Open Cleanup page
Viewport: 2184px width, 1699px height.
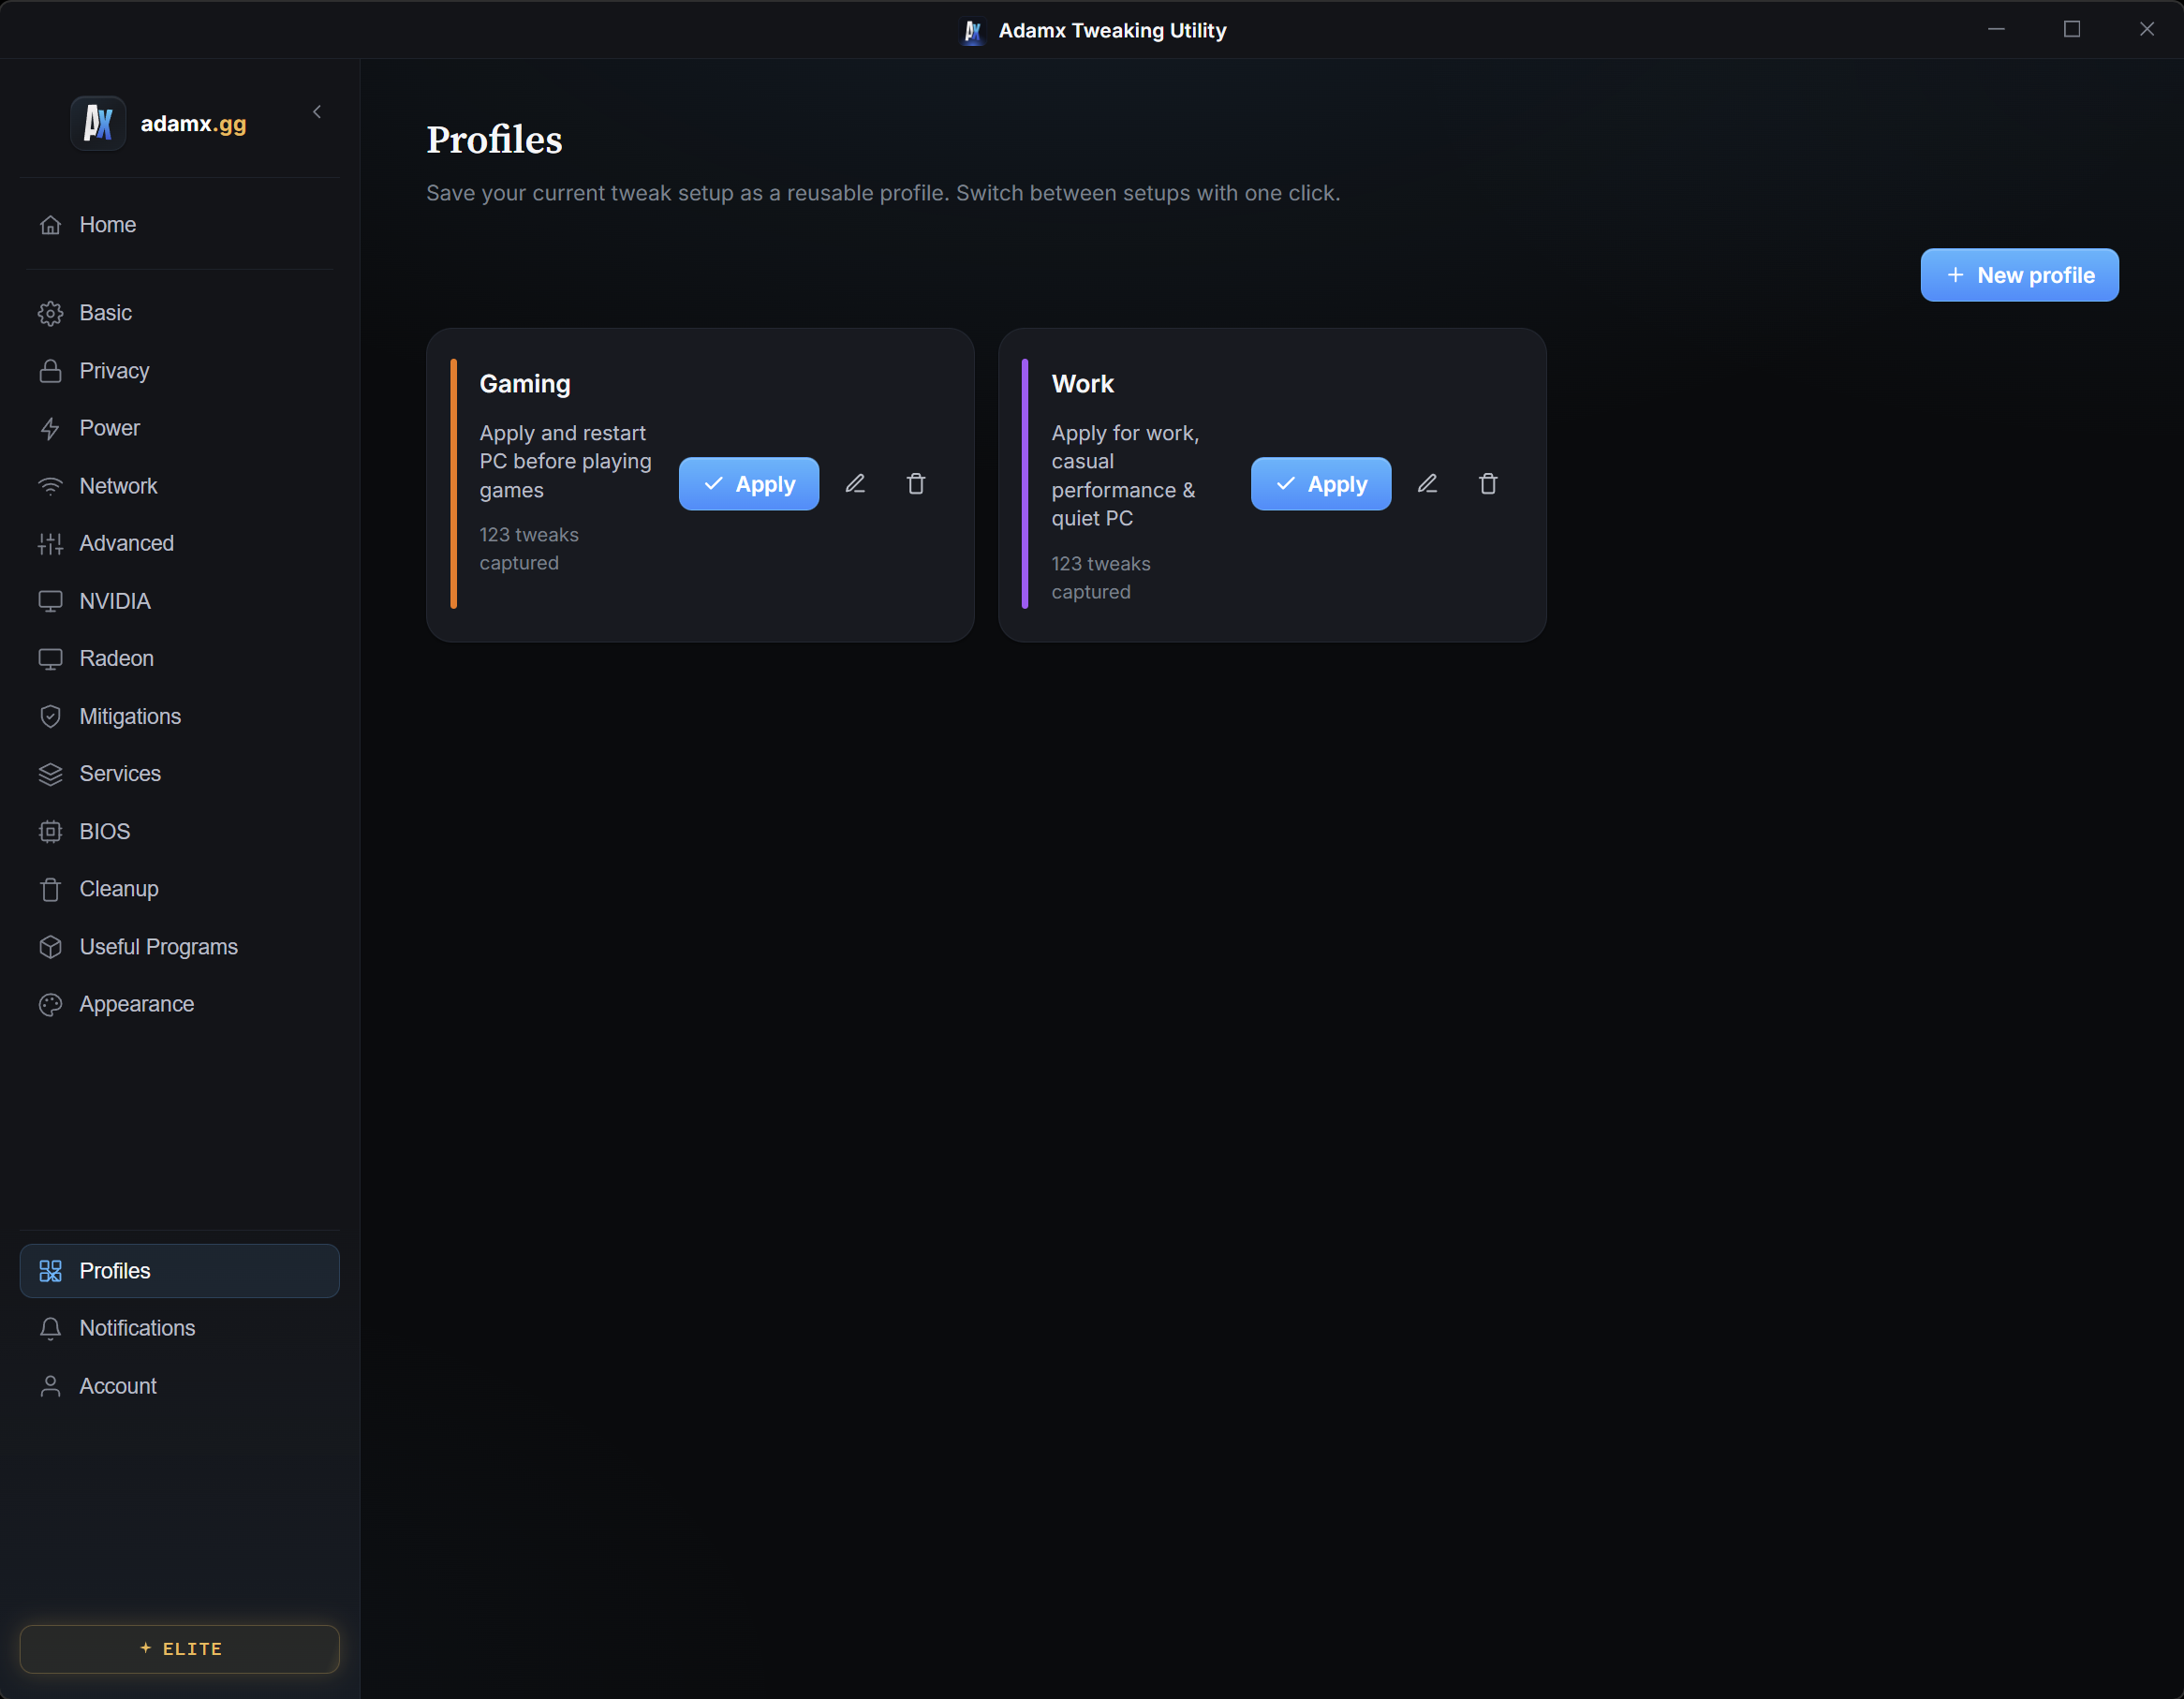tap(180, 889)
